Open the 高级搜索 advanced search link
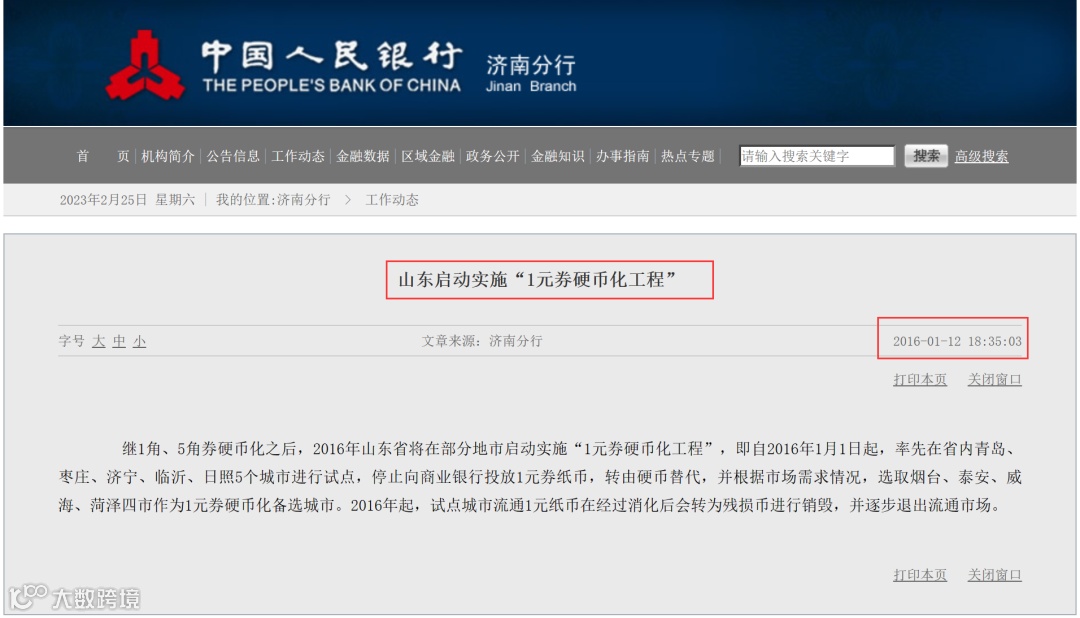 point(982,156)
